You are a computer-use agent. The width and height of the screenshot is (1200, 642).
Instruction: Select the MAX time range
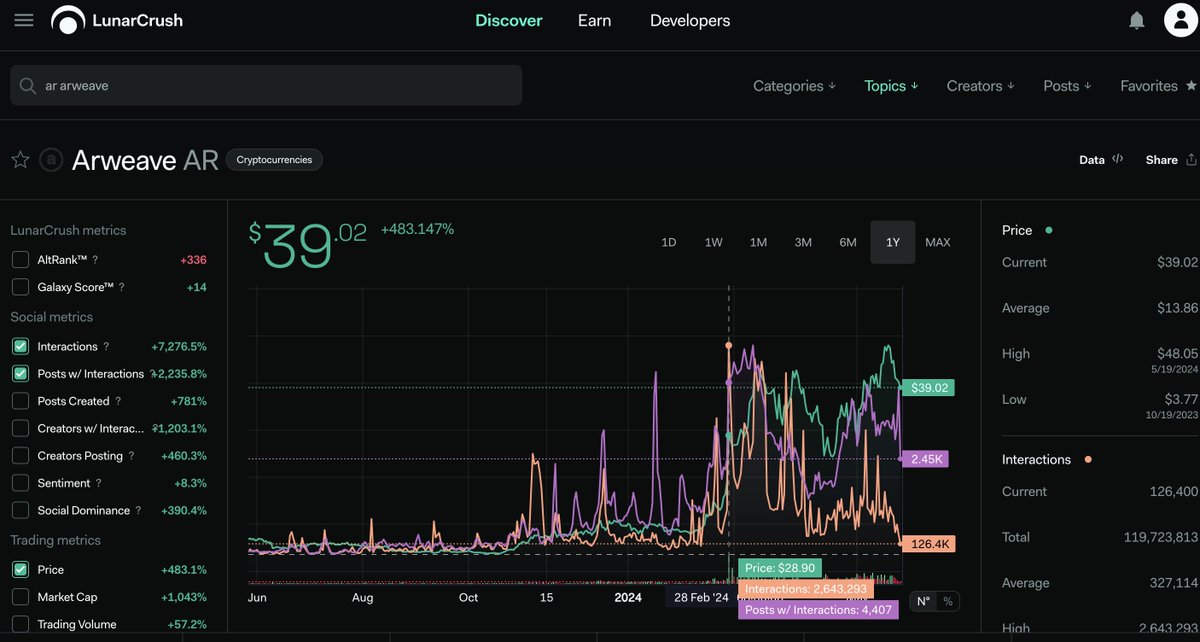938,242
